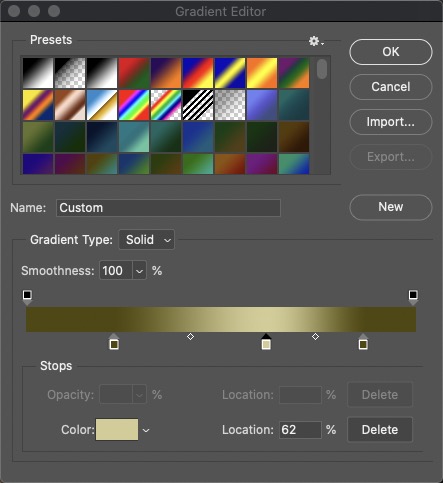The width and height of the screenshot is (443, 483).
Task: Choose the black diagonal stripes transparent preset
Action: point(198,105)
